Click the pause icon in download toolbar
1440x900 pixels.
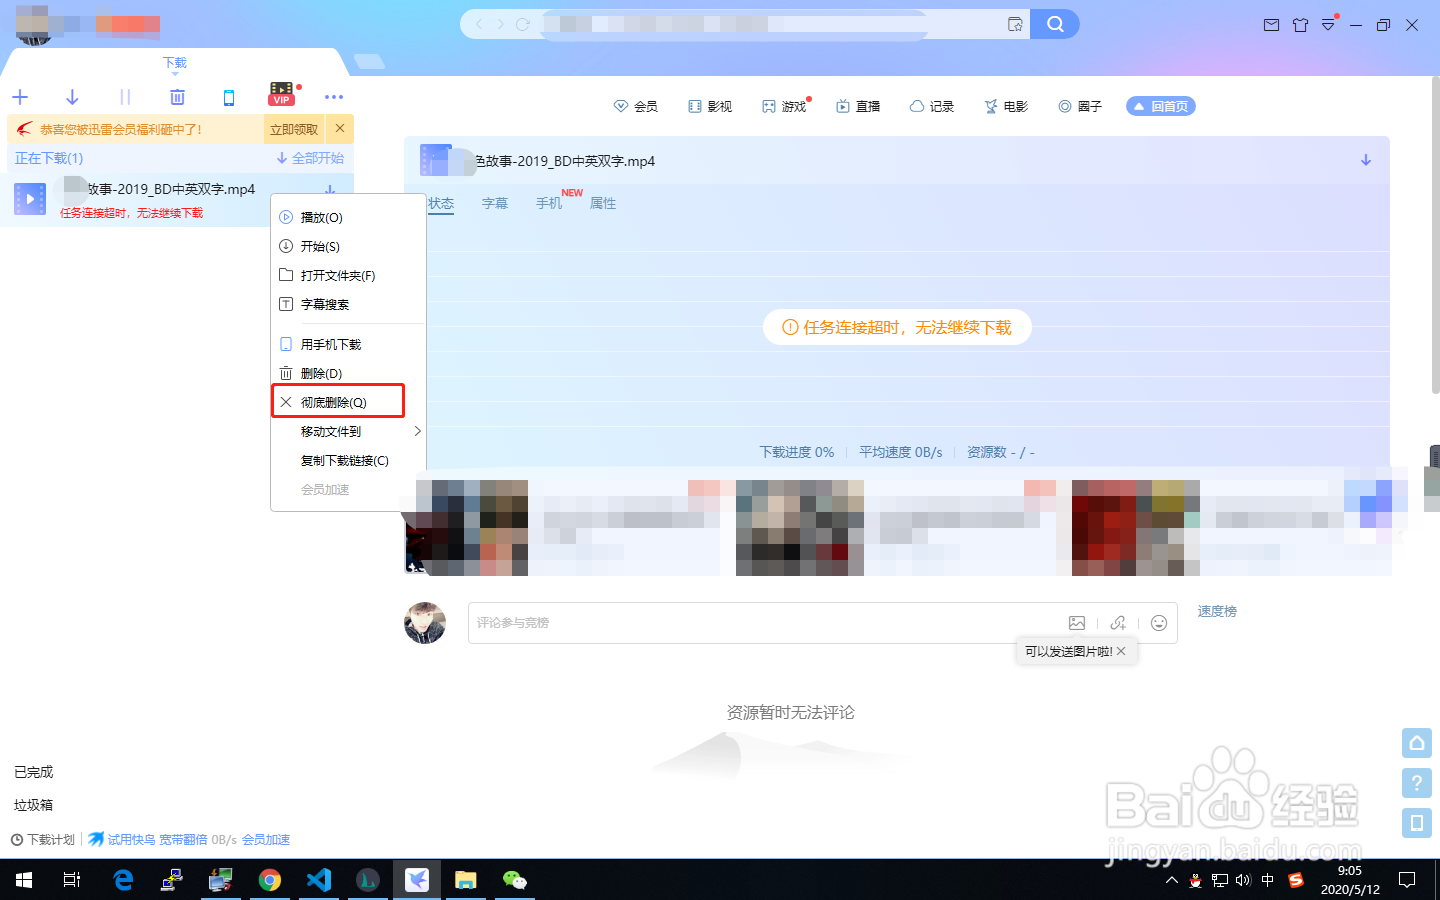pos(125,97)
